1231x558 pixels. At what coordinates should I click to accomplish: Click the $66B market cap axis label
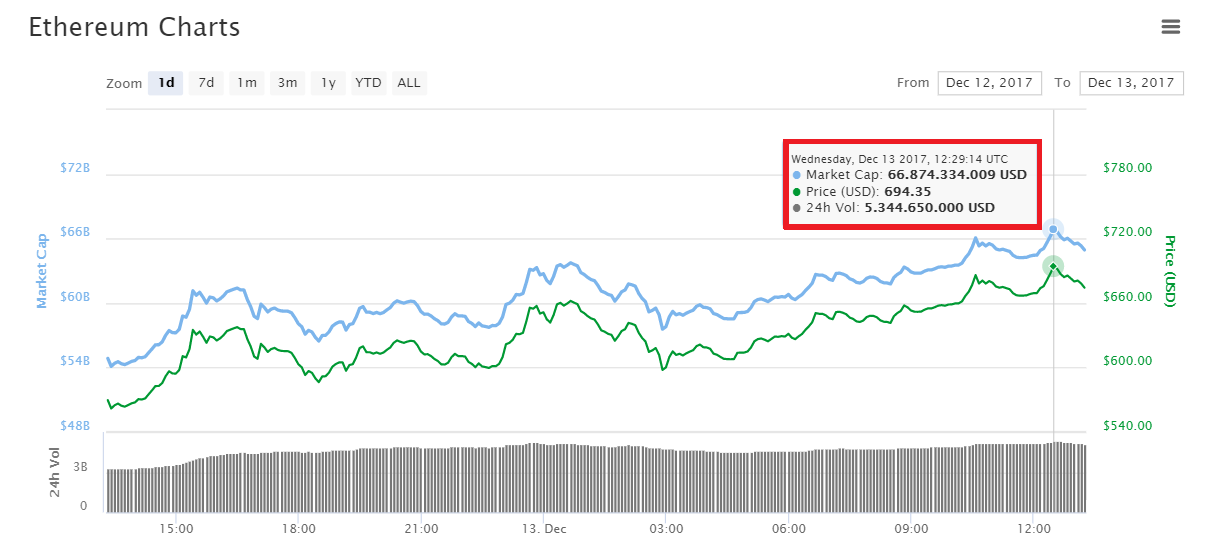coord(74,232)
